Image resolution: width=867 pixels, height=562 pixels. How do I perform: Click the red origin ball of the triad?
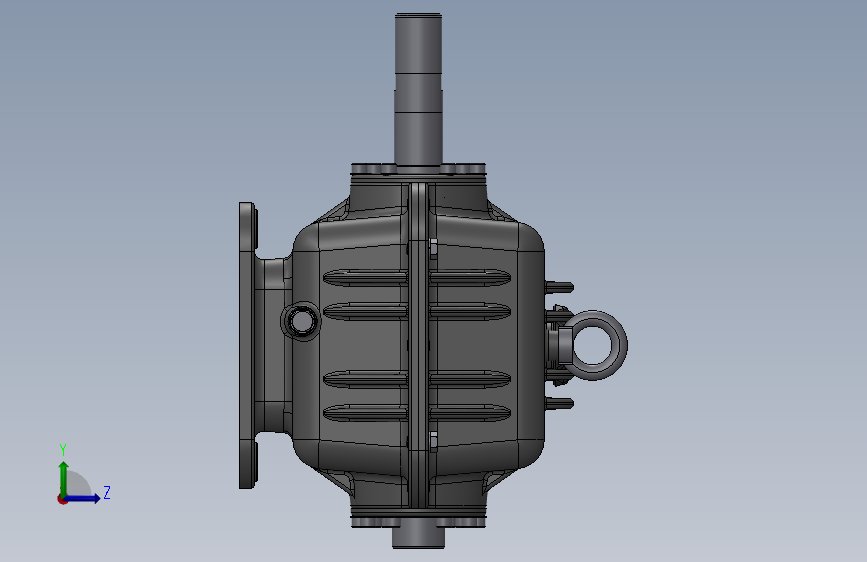tap(62, 499)
